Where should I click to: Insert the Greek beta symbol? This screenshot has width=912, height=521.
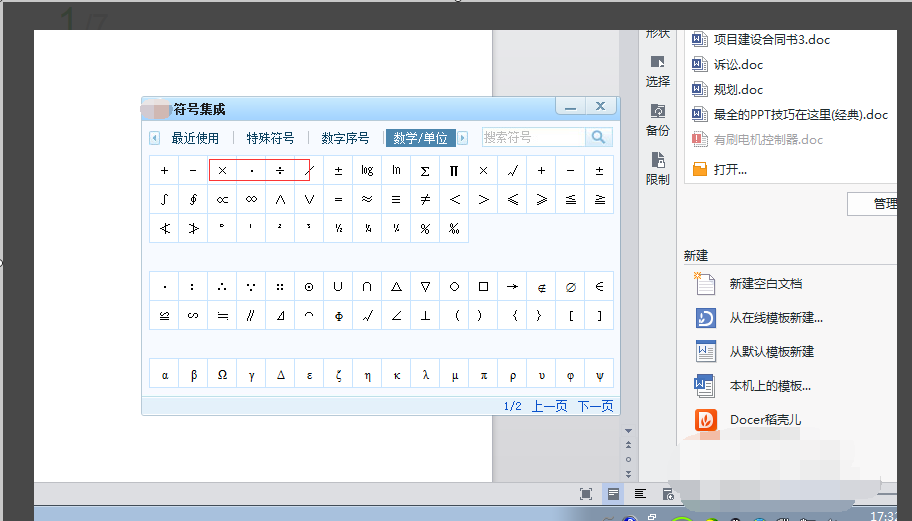(x=193, y=375)
